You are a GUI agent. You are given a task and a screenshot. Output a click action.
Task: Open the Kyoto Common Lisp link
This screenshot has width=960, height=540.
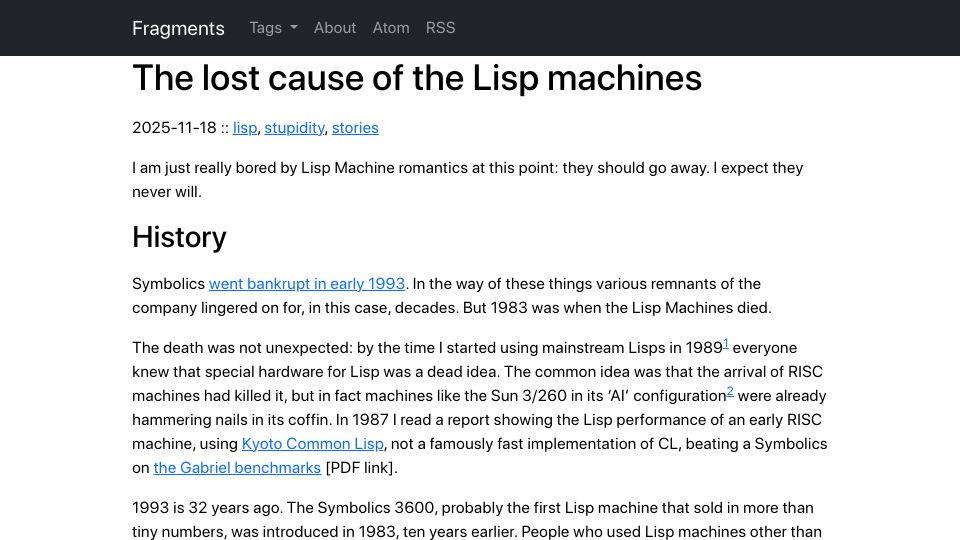pyautogui.click(x=313, y=444)
